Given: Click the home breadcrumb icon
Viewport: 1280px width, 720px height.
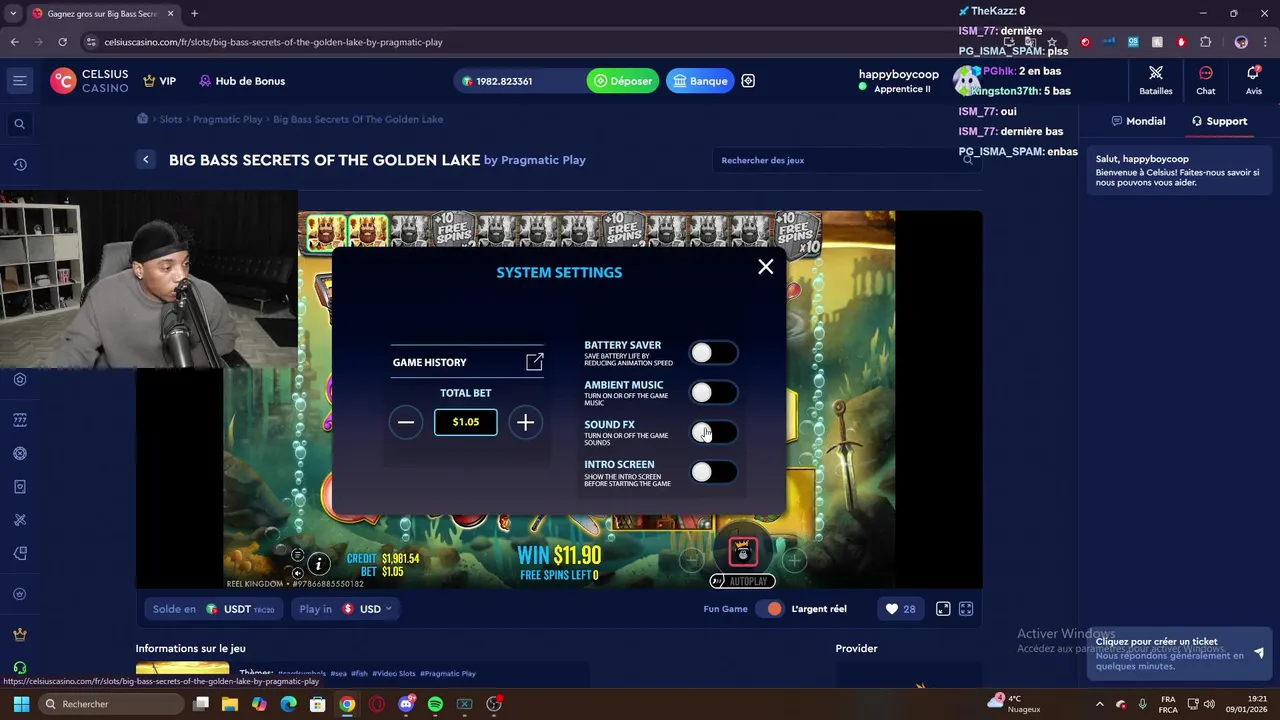Looking at the screenshot, I should pyautogui.click(x=143, y=118).
